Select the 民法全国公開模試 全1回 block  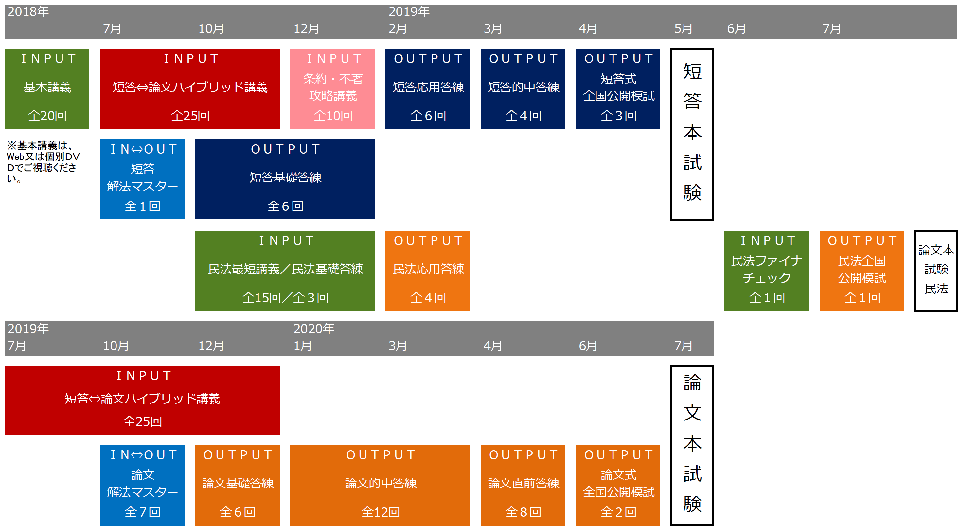coord(862,270)
